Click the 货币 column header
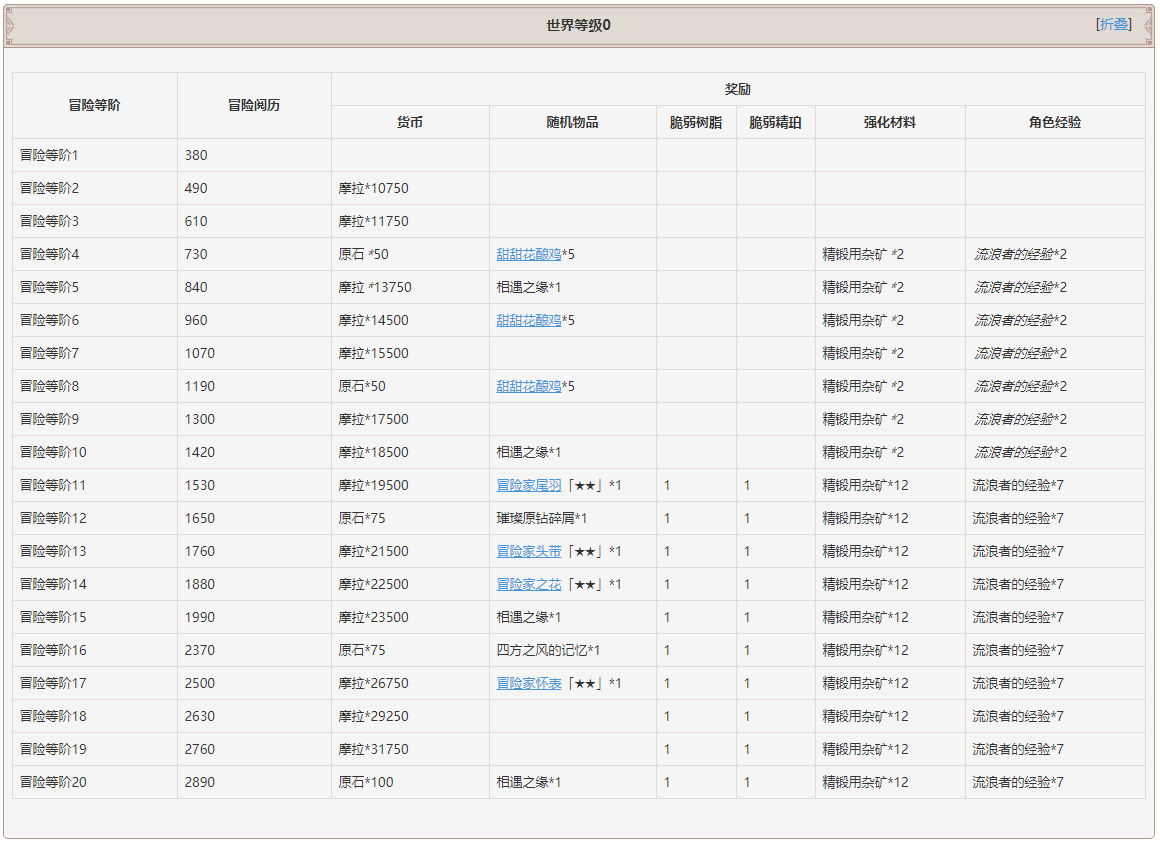Image resolution: width=1160 pixels, height=841 pixels. click(x=410, y=122)
